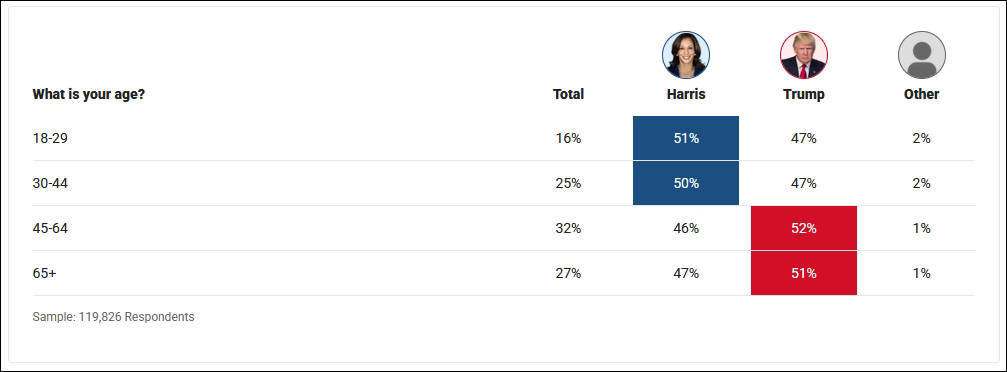
Task: Click Harris 46% value in 45-64 row
Action: coord(686,228)
